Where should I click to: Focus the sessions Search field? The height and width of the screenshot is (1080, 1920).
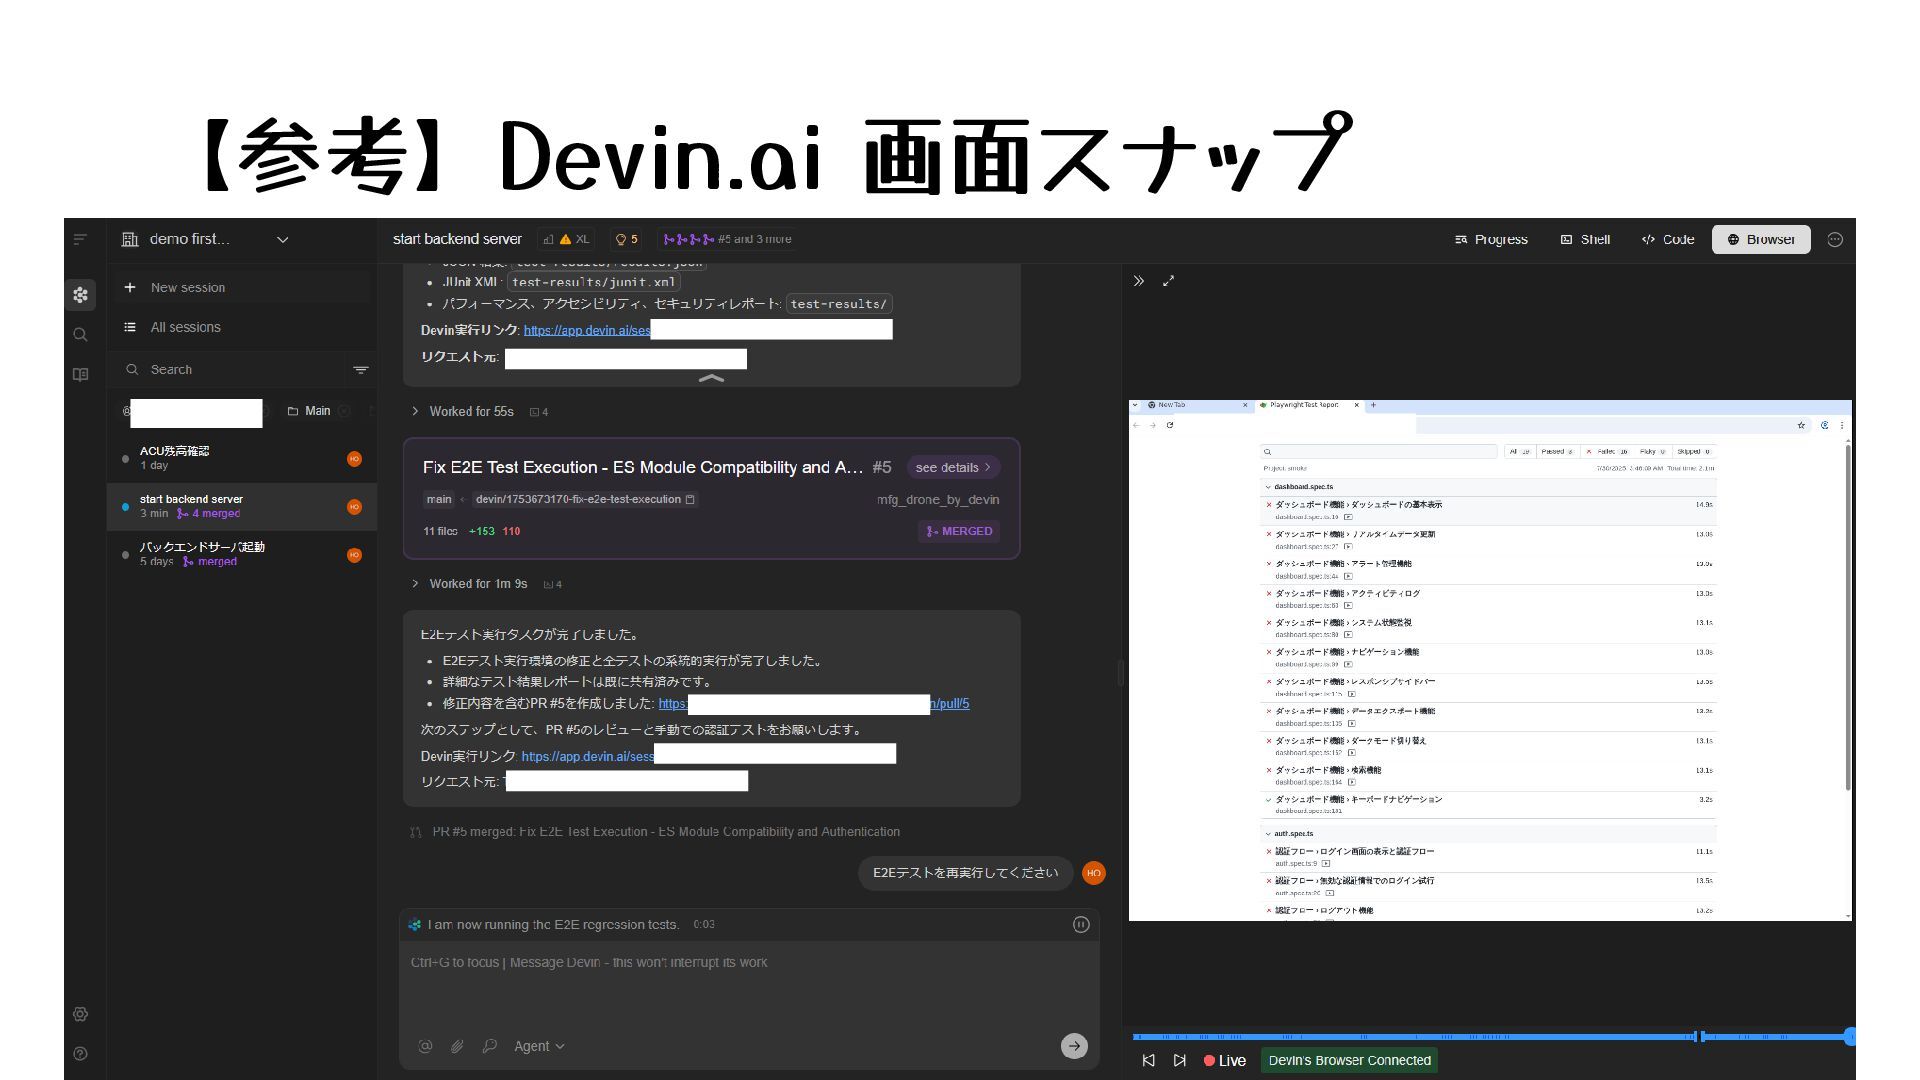coord(232,369)
